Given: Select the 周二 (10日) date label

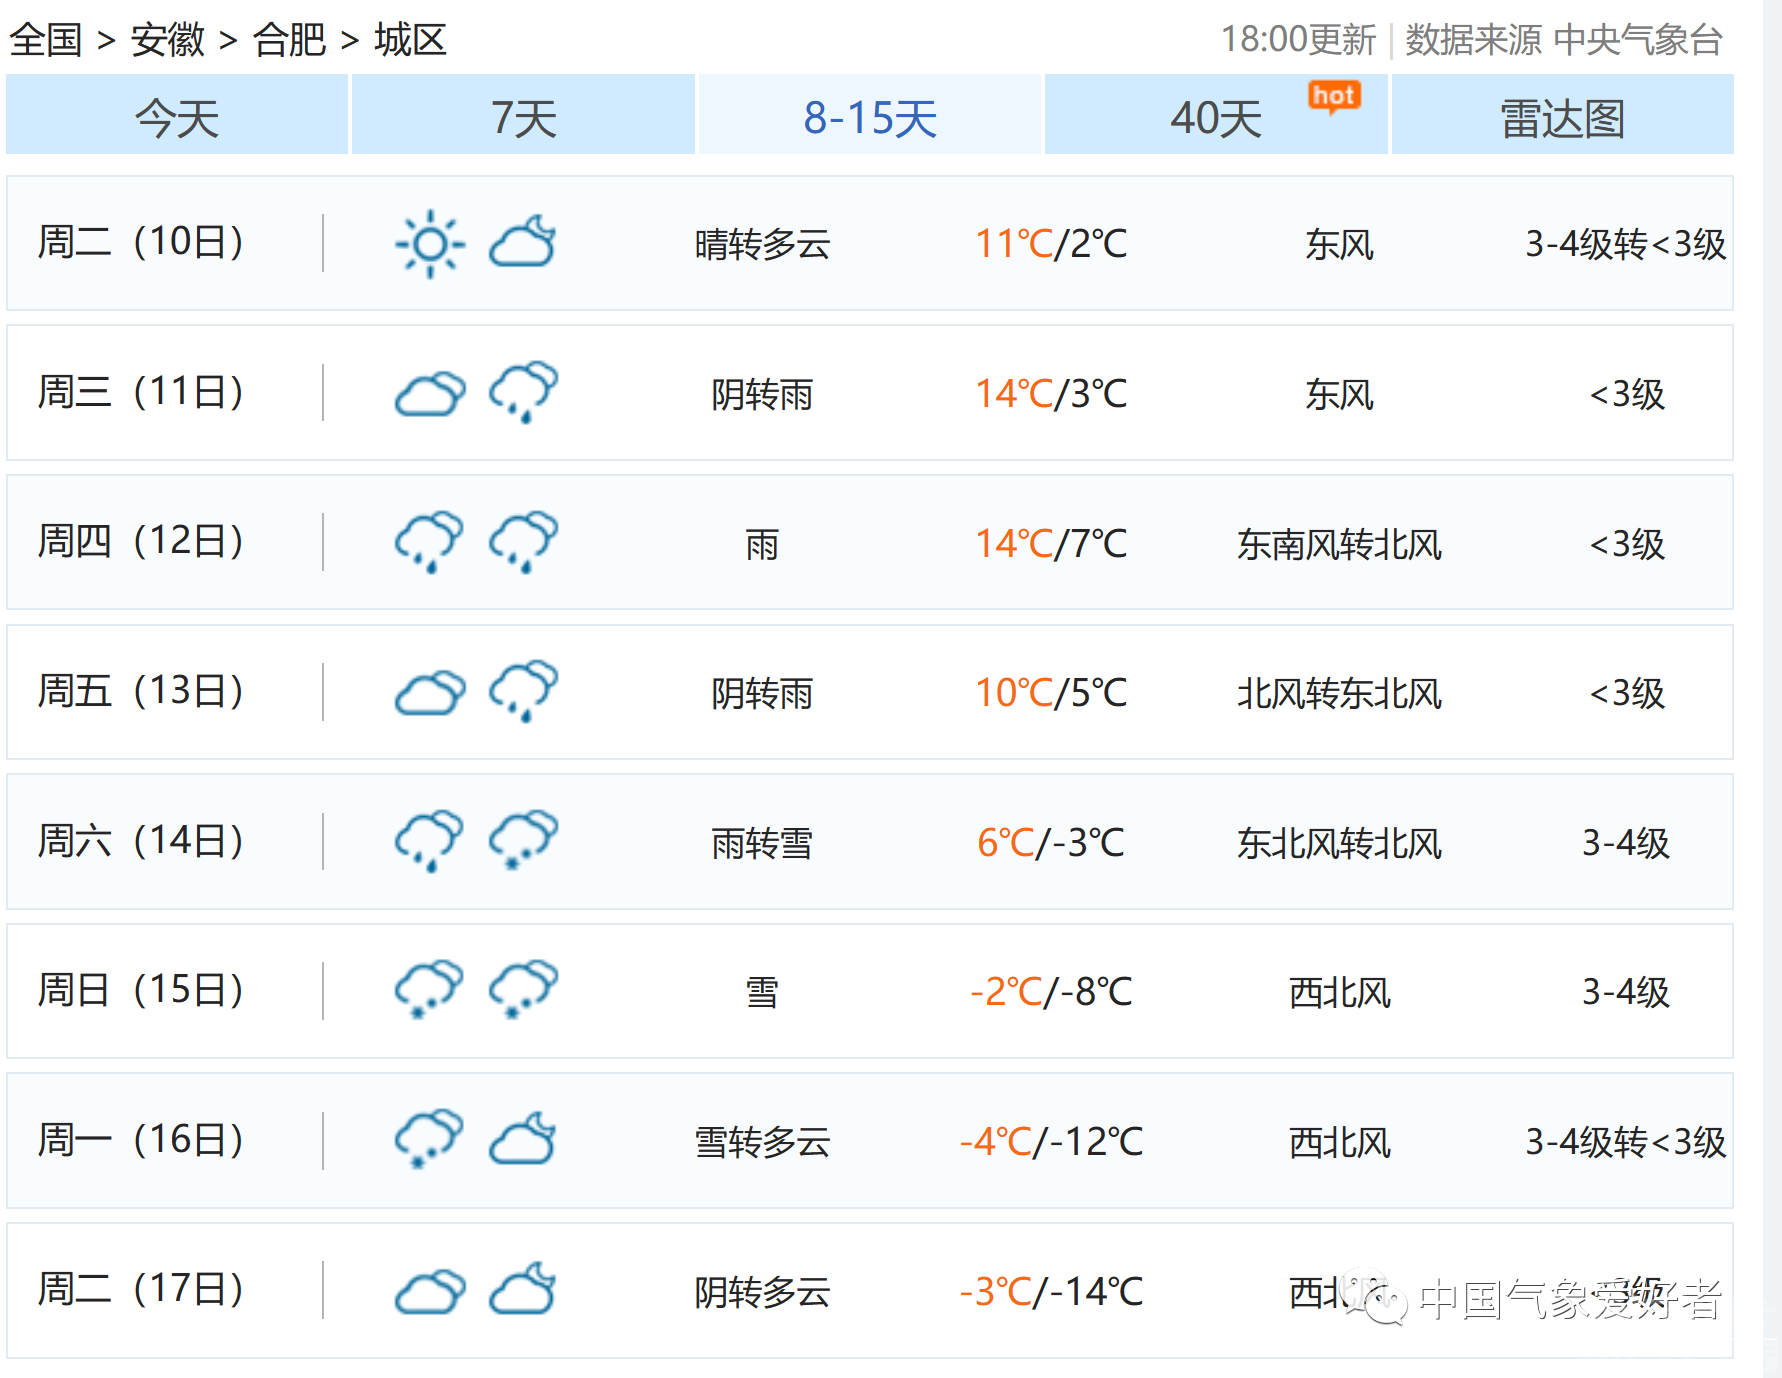Looking at the screenshot, I should tap(140, 242).
